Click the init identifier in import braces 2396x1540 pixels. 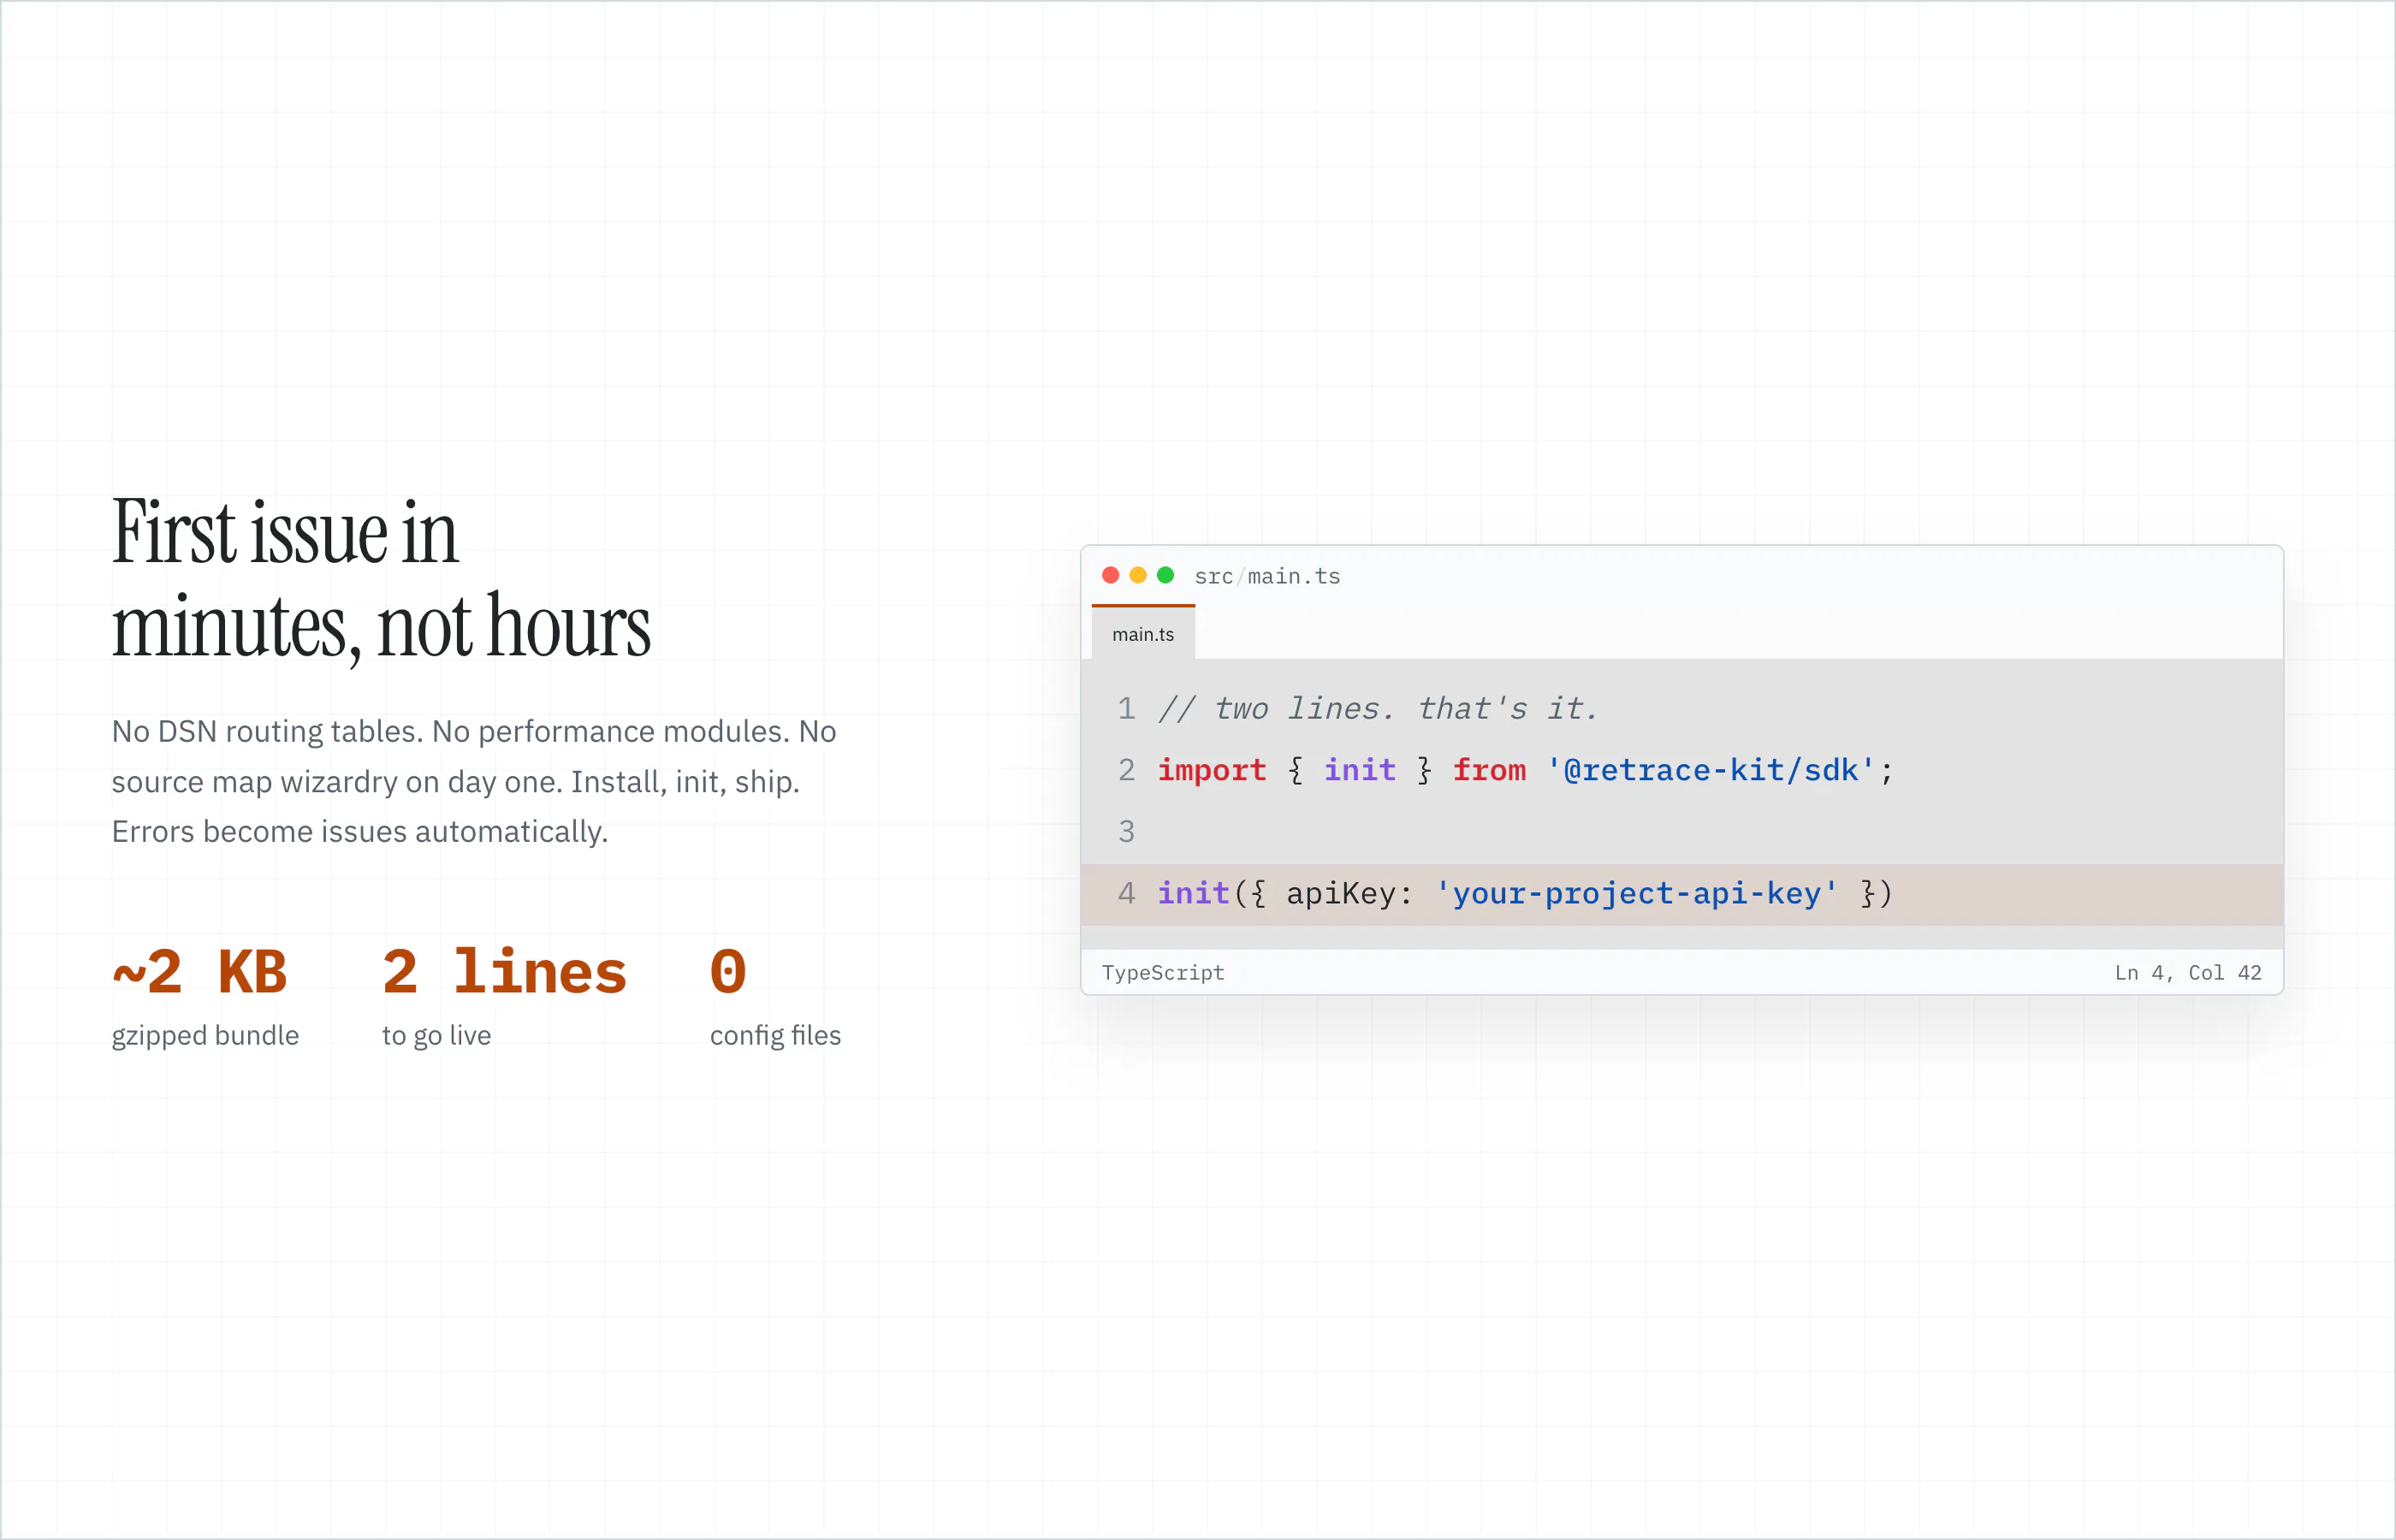pyautogui.click(x=1360, y=770)
